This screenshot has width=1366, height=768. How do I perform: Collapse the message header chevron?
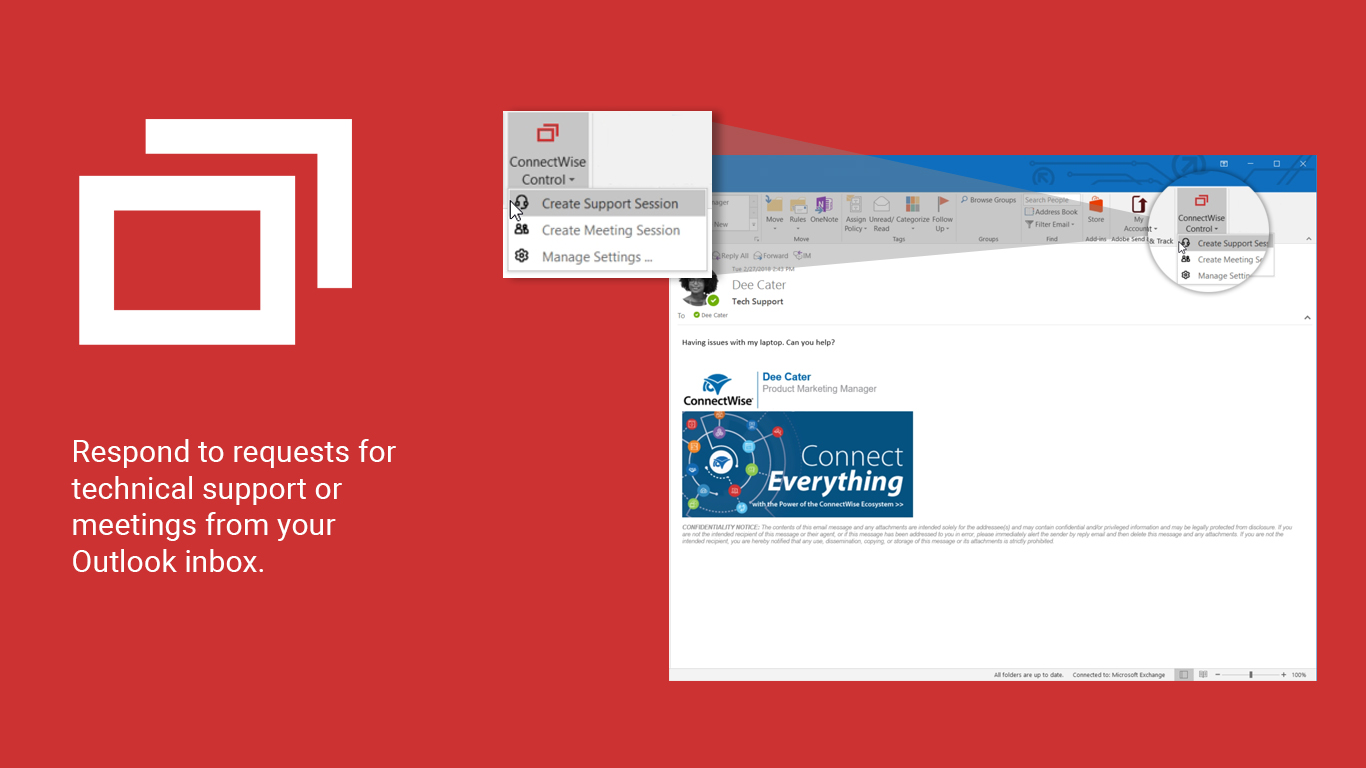click(x=1307, y=317)
